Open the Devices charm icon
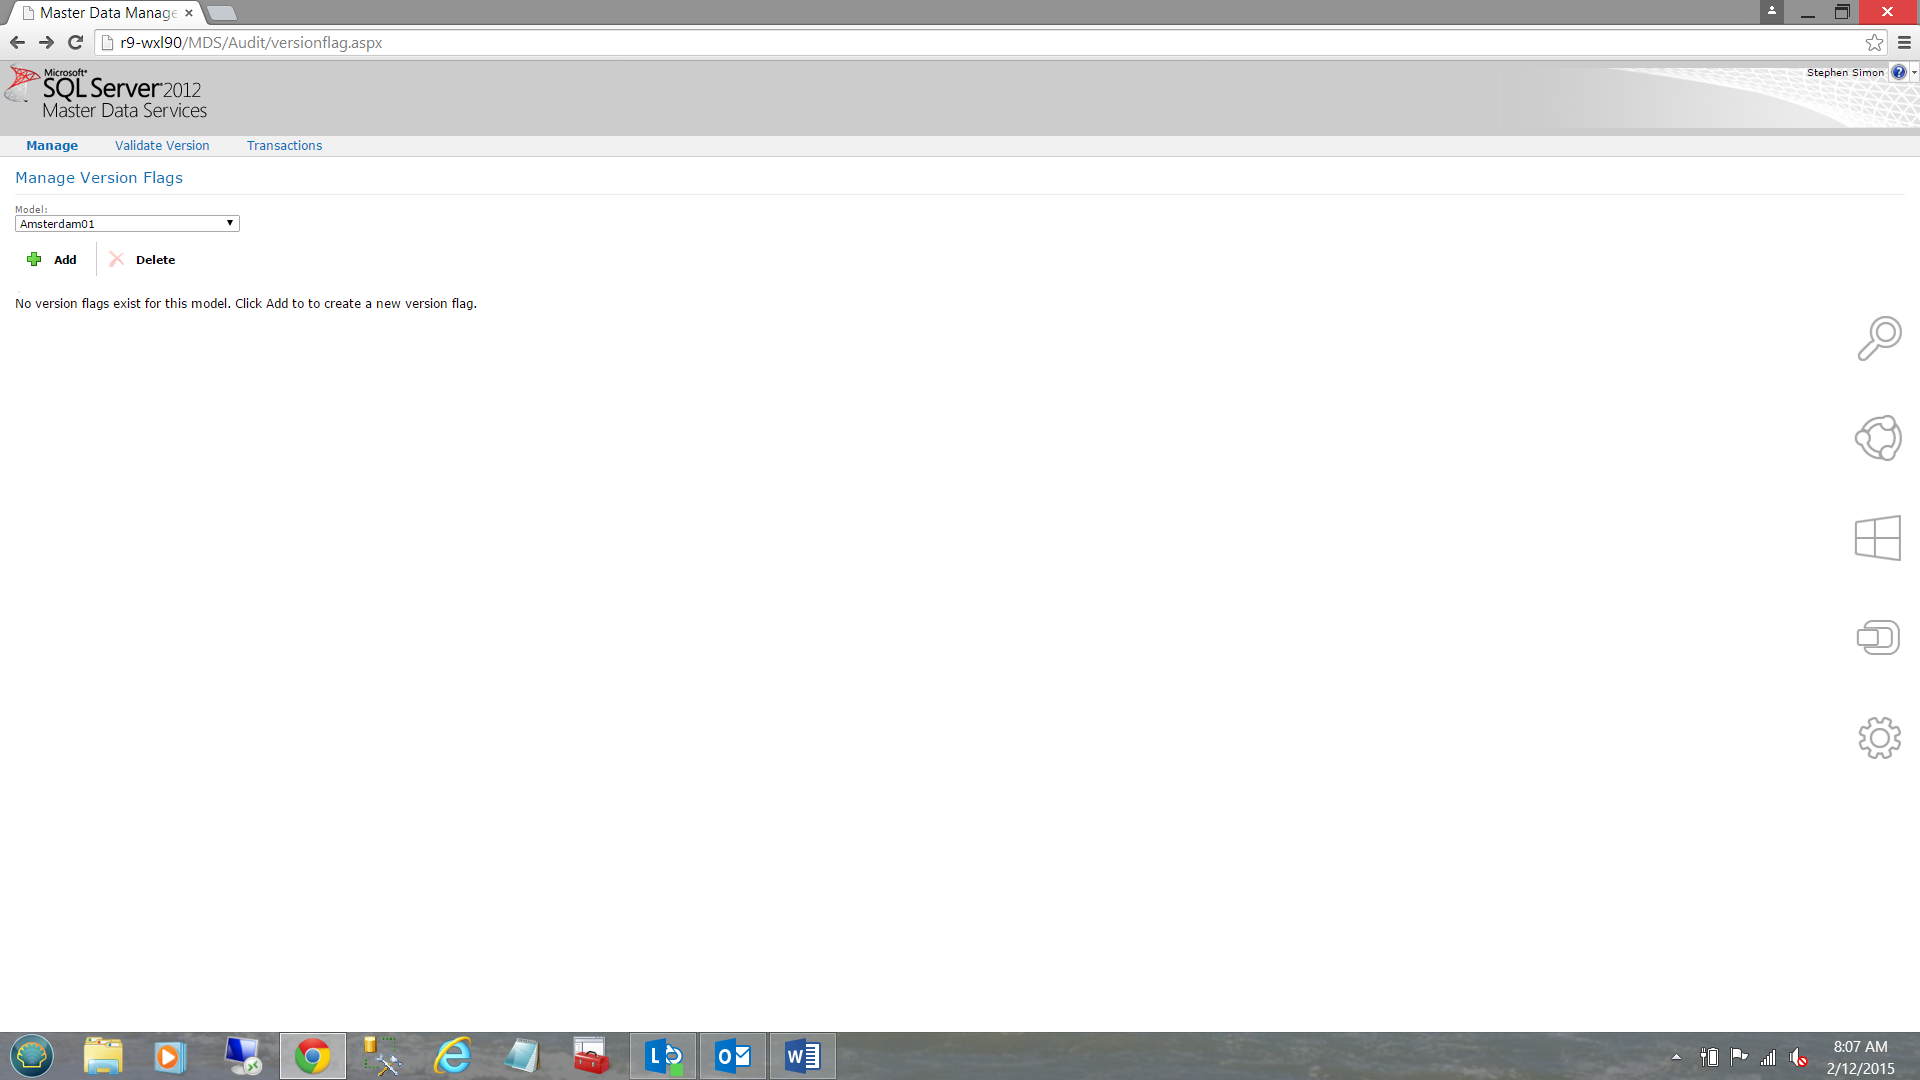Screen dimensions: 1920x1080 (x=1878, y=638)
